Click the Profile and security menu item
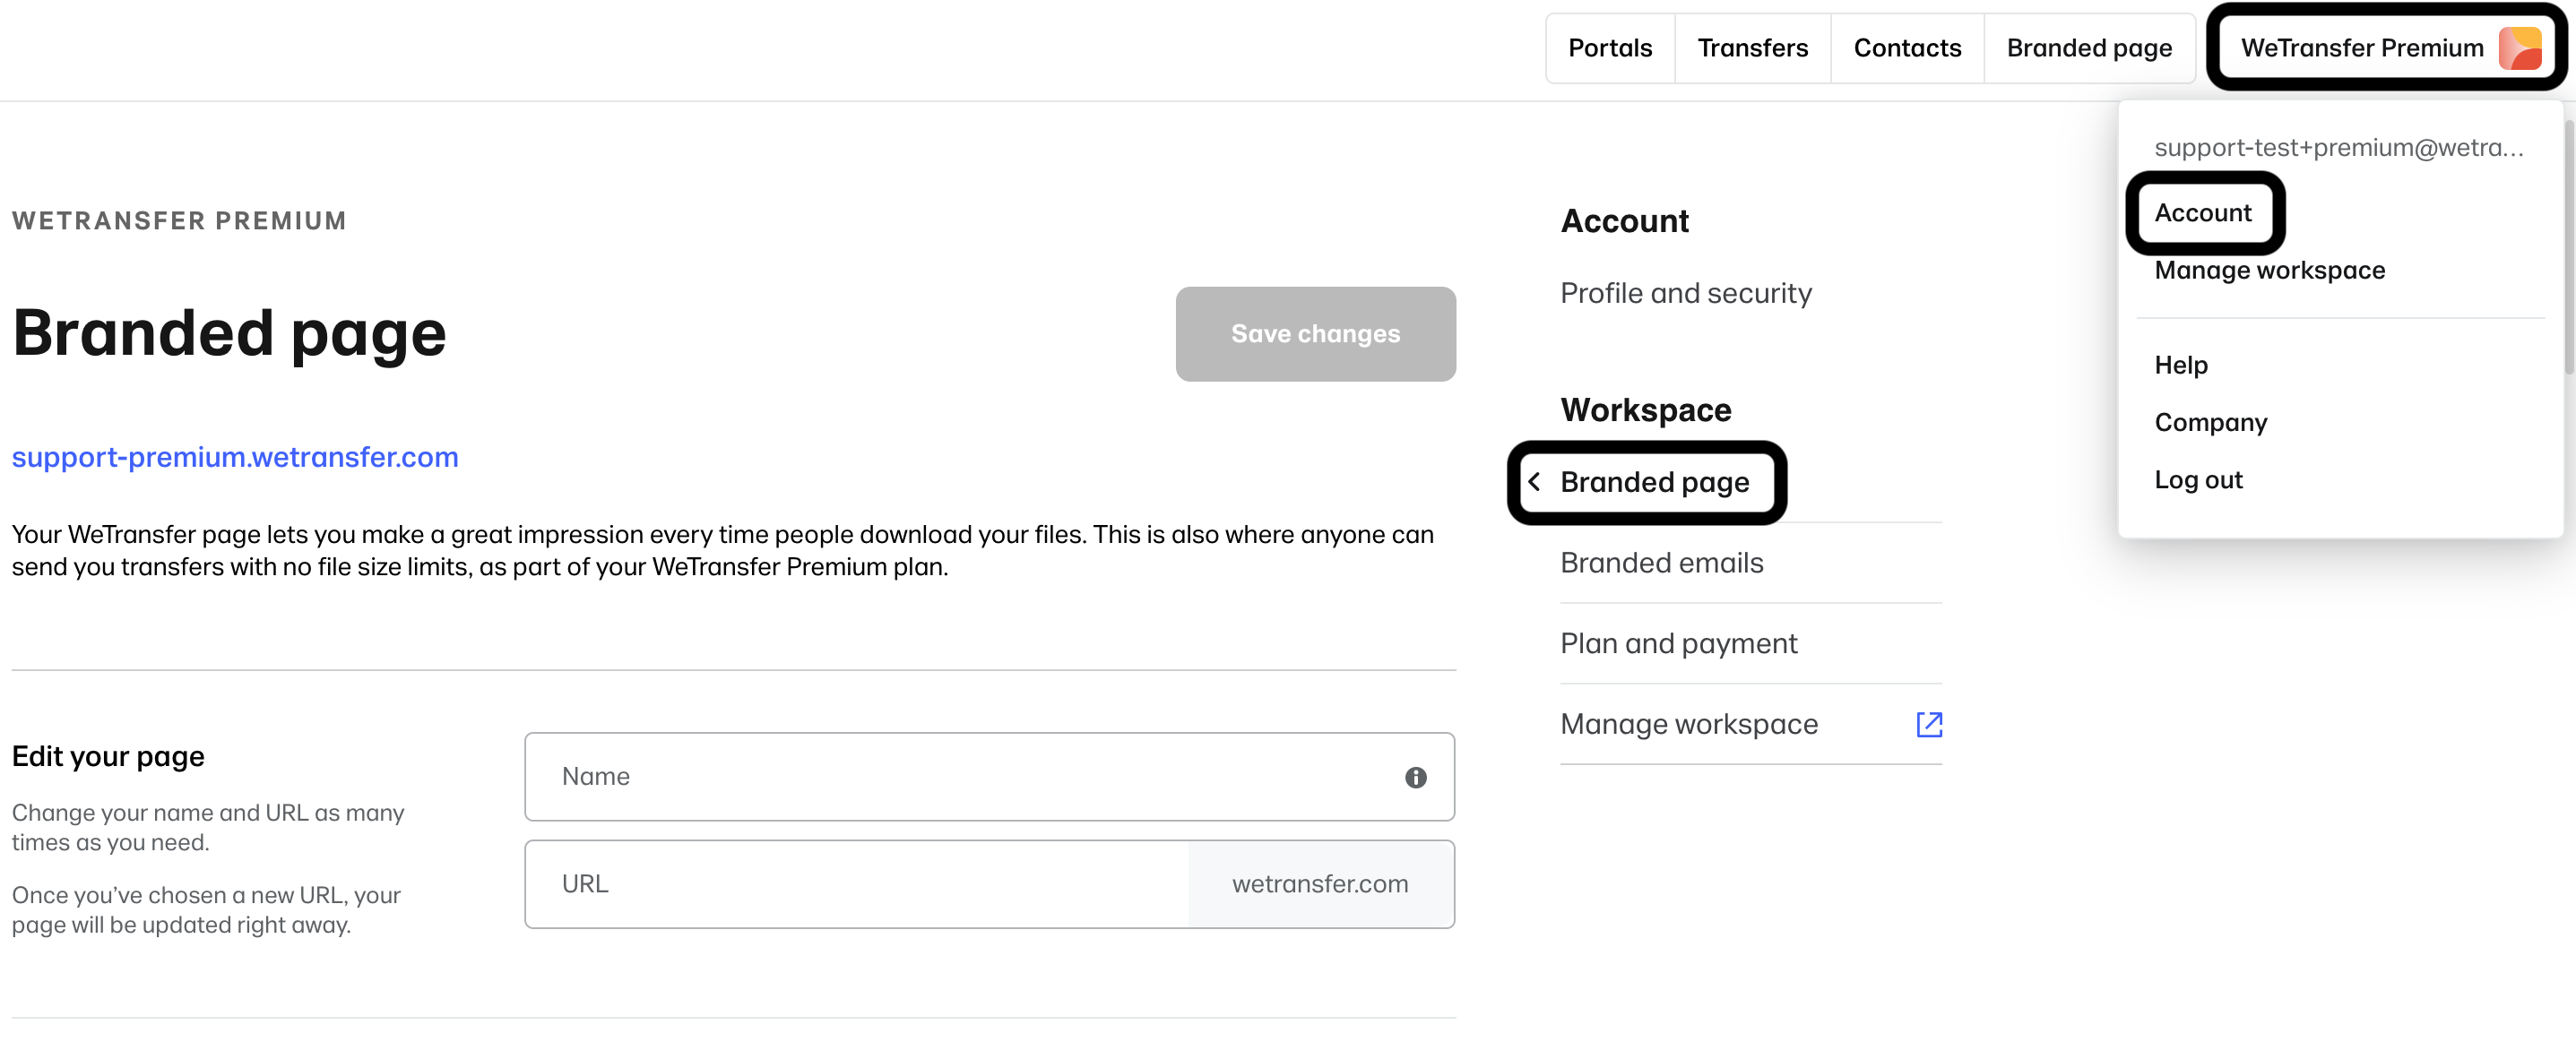The image size is (2576, 1059). tap(1686, 292)
